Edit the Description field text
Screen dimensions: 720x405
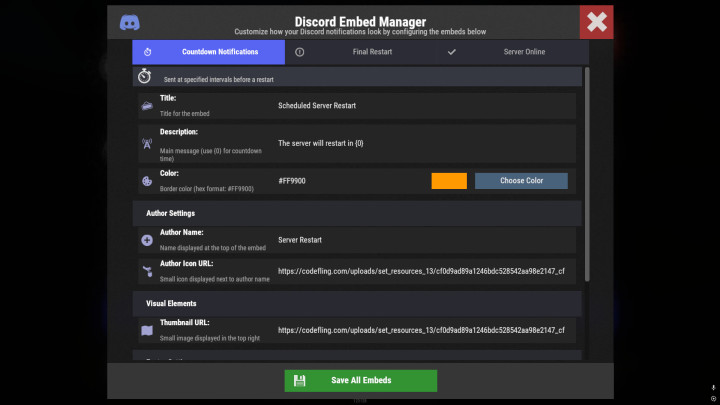[x=425, y=143]
